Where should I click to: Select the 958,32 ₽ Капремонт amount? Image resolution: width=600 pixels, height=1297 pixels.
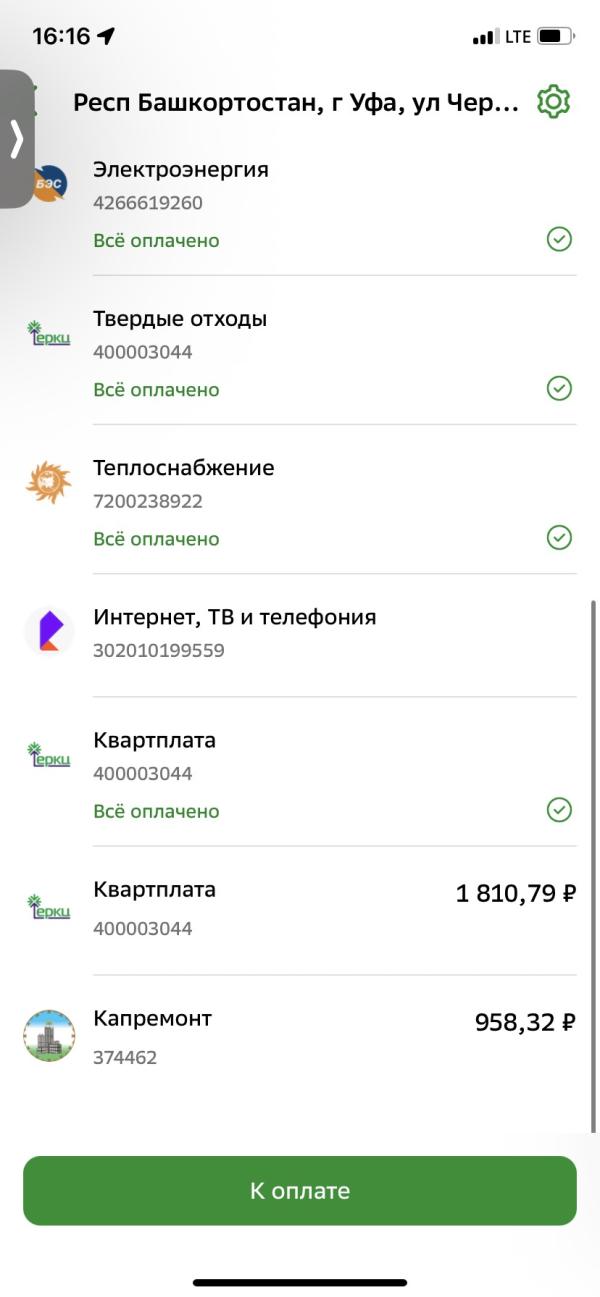pos(525,1022)
